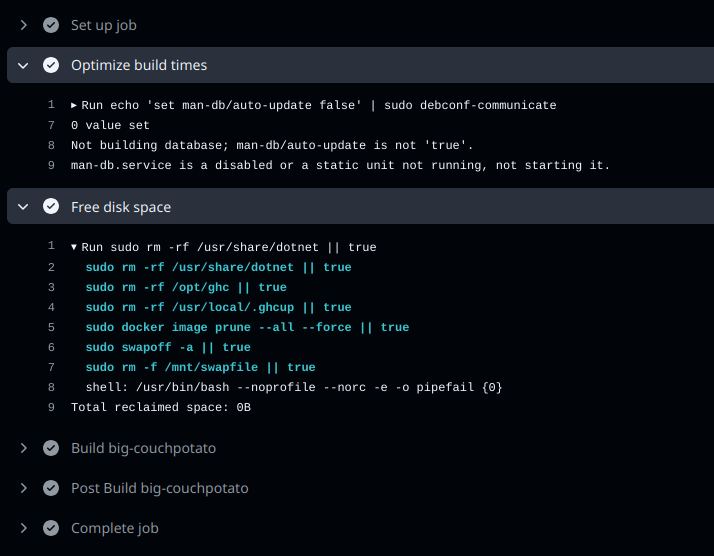714x556 pixels.
Task: Click the Optimize build times success checkmark icon
Action: click(x=51, y=65)
